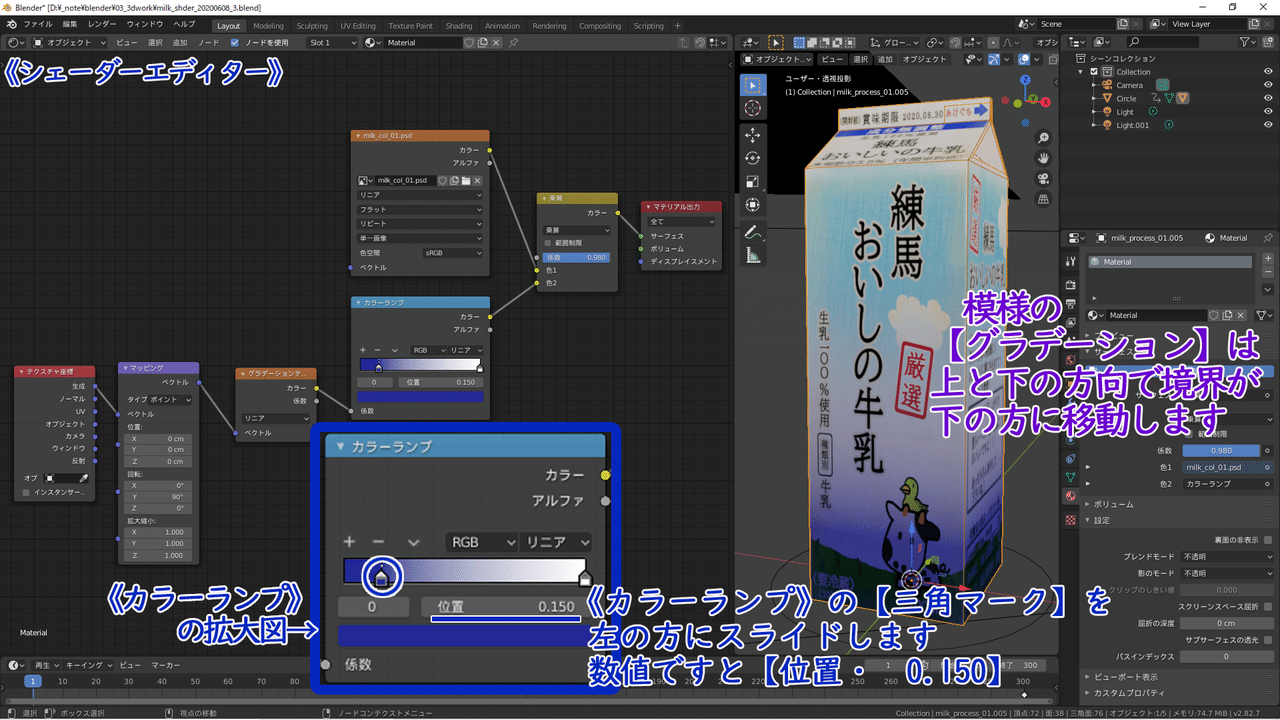Screen dimensions: 1280x720
Task: Open Color Ramp RGB mode dropdown
Action: (426, 350)
